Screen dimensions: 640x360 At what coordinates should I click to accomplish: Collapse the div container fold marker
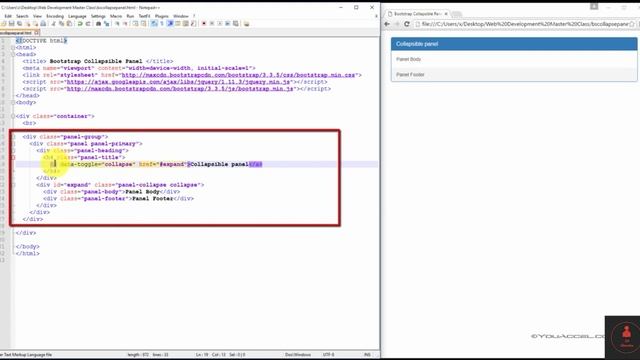coord(13,116)
